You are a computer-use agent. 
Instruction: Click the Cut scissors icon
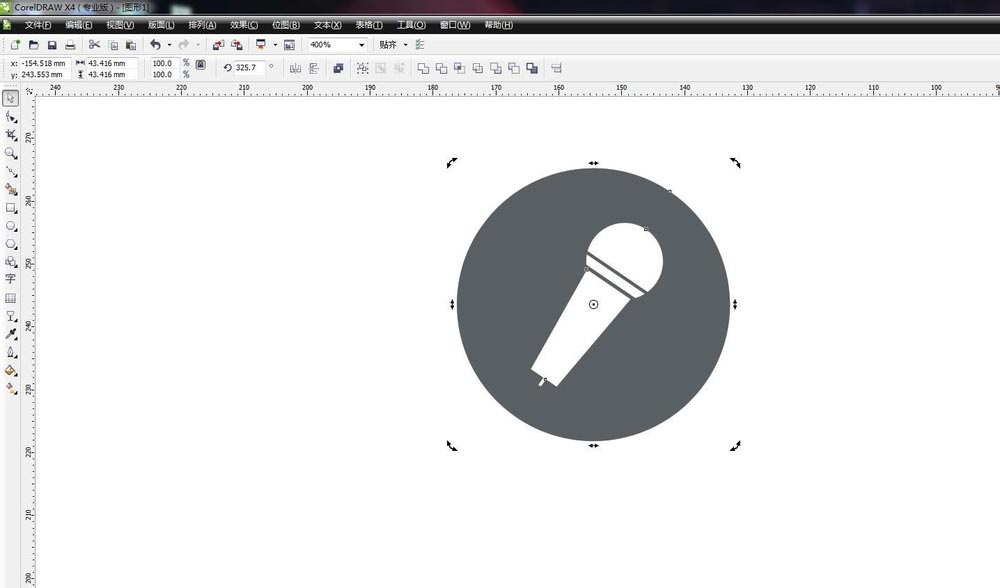94,45
